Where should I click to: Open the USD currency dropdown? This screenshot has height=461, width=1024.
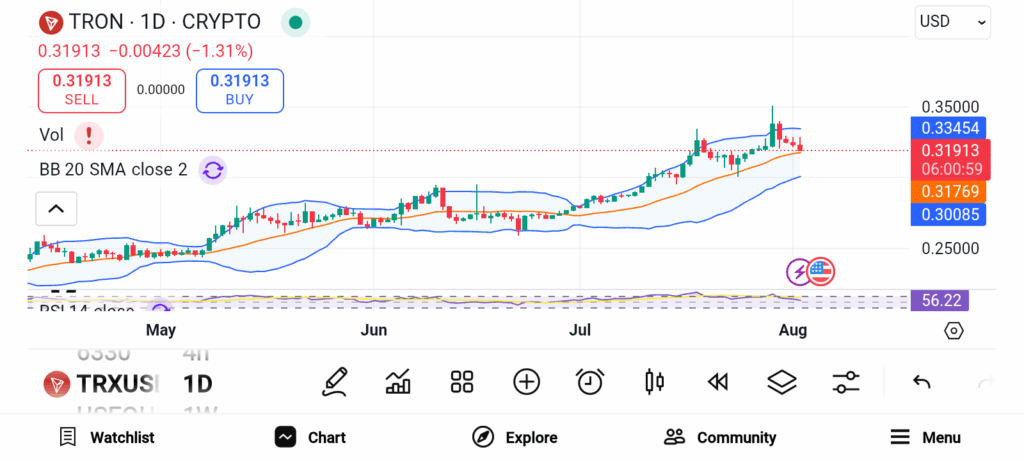coord(952,21)
